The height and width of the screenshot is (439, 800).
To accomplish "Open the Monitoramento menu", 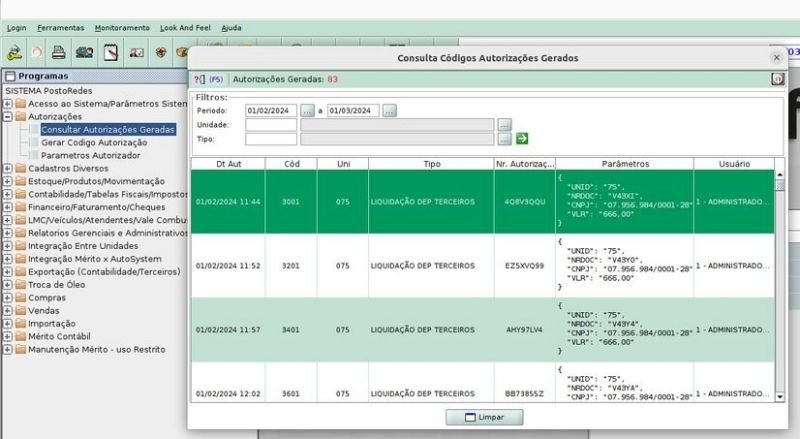I will 122,28.
